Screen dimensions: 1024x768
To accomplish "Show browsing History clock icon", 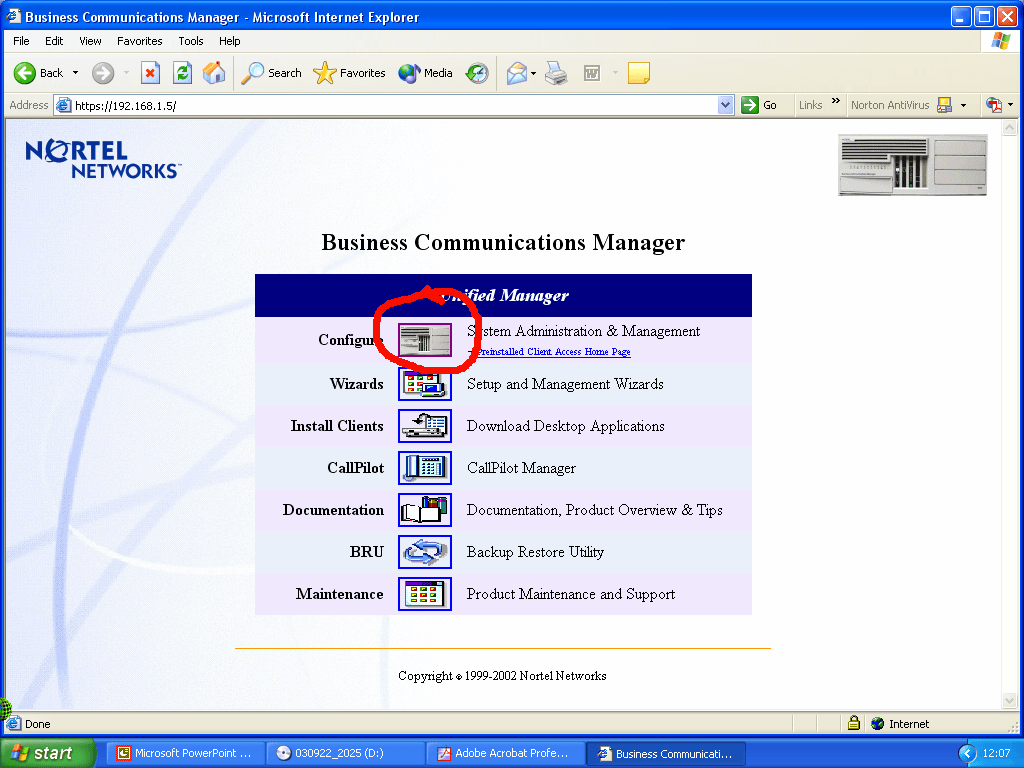I will coord(477,73).
